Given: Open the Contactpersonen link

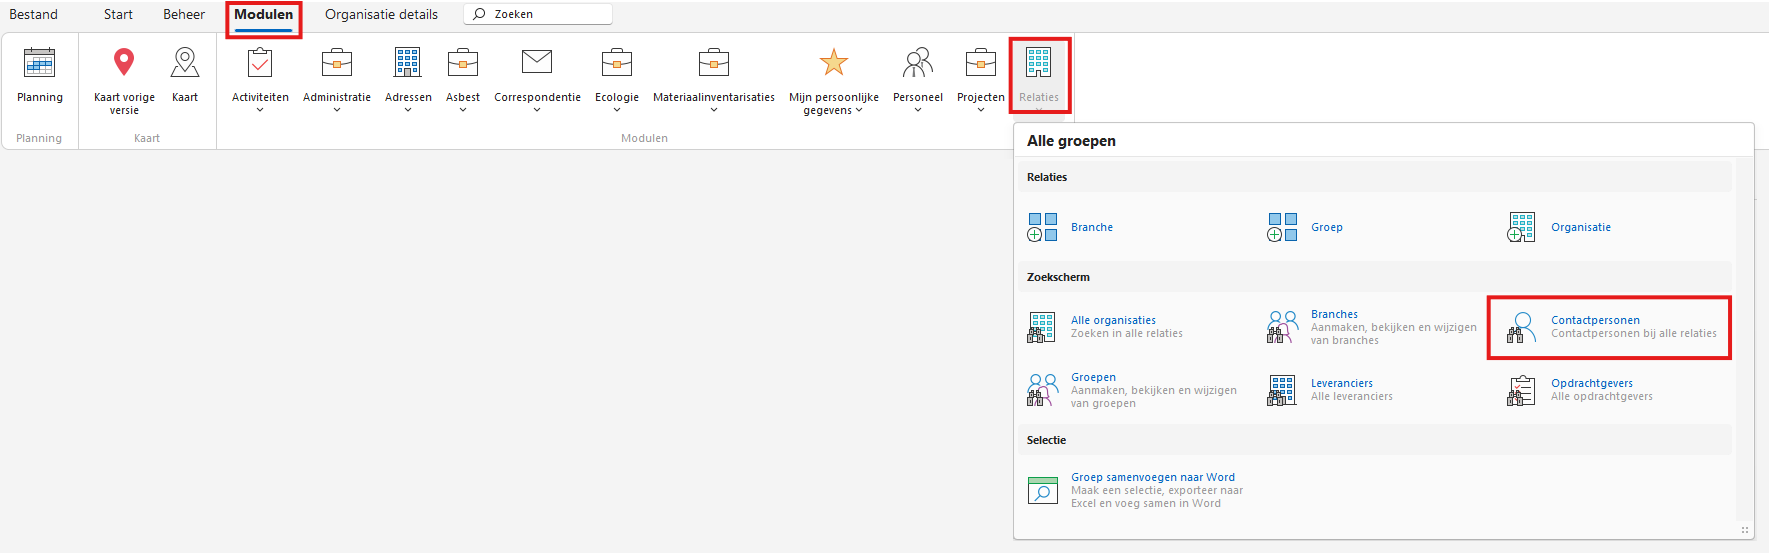Looking at the screenshot, I should (1595, 320).
